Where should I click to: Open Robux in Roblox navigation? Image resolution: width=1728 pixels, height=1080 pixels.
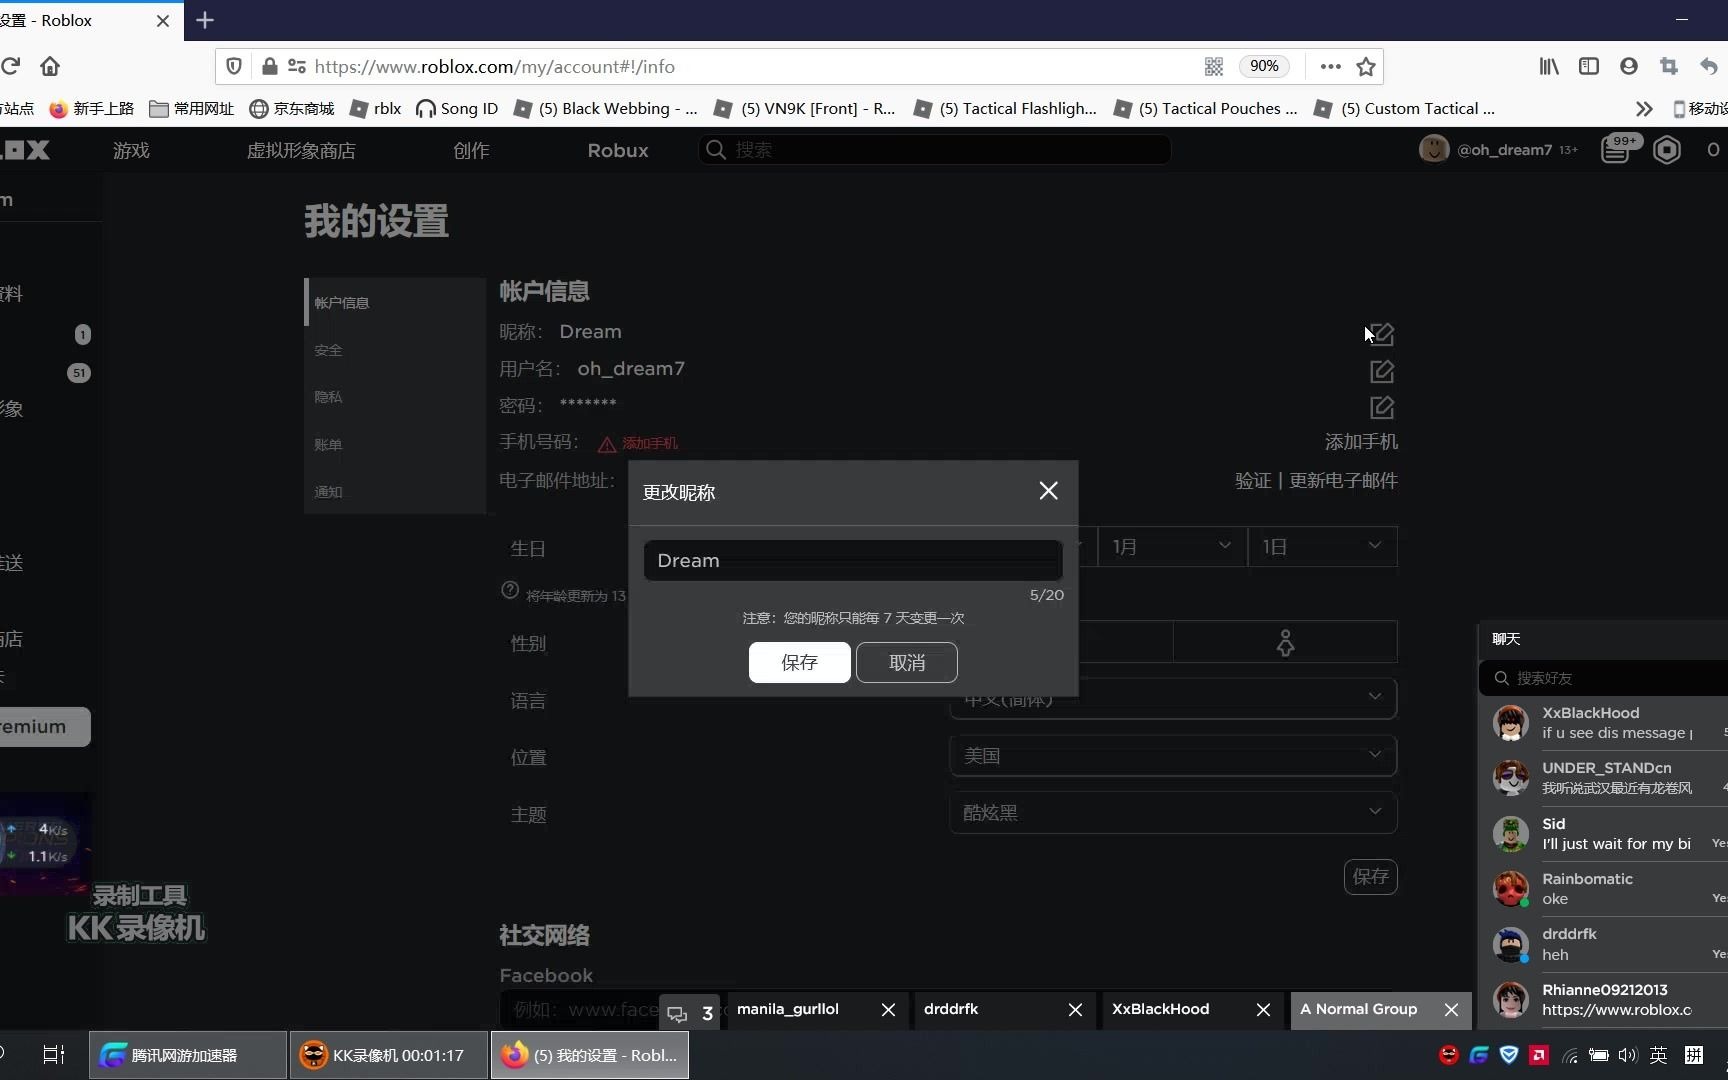618,150
